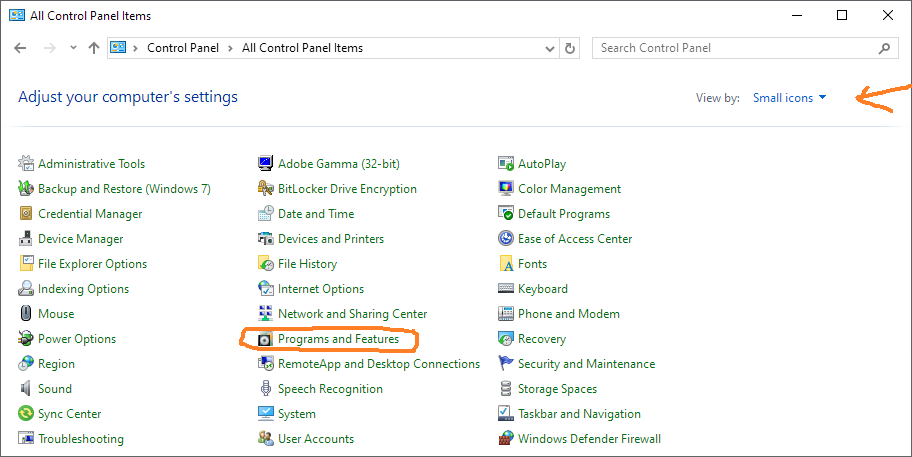Click the Fonts icon
912x457 pixels.
tap(506, 263)
